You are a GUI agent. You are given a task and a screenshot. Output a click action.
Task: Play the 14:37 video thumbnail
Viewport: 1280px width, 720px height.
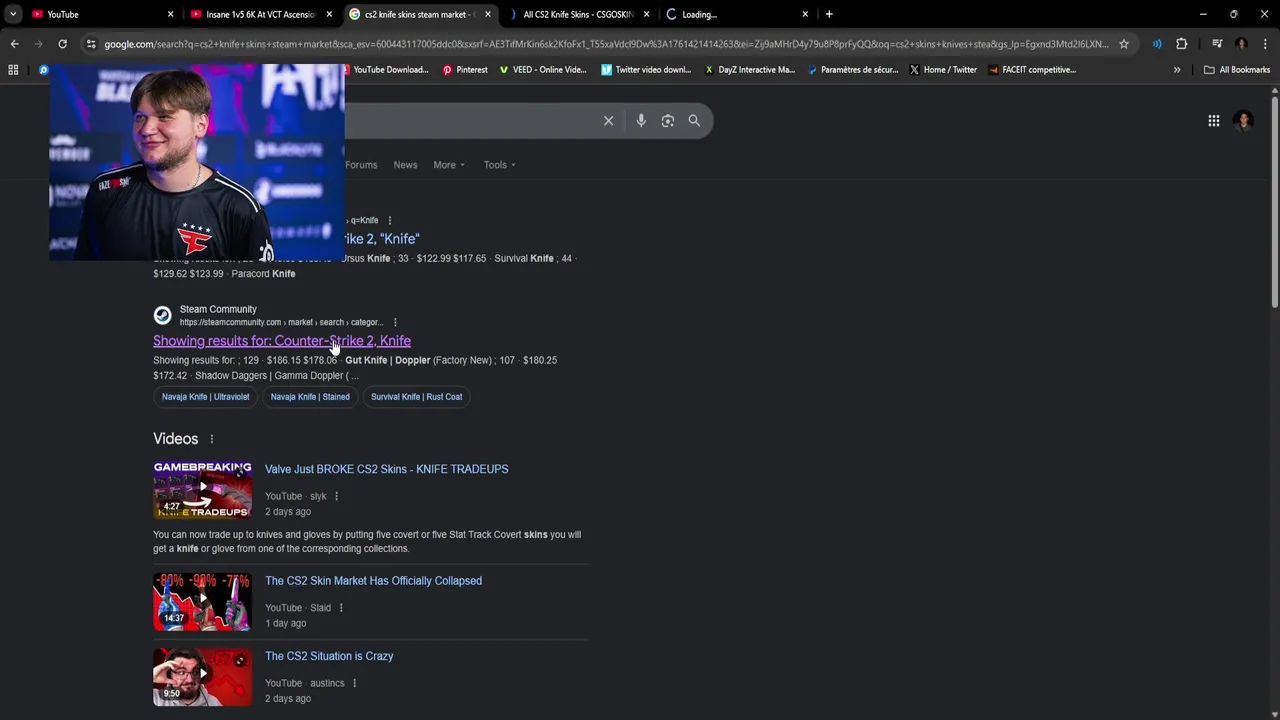click(203, 602)
